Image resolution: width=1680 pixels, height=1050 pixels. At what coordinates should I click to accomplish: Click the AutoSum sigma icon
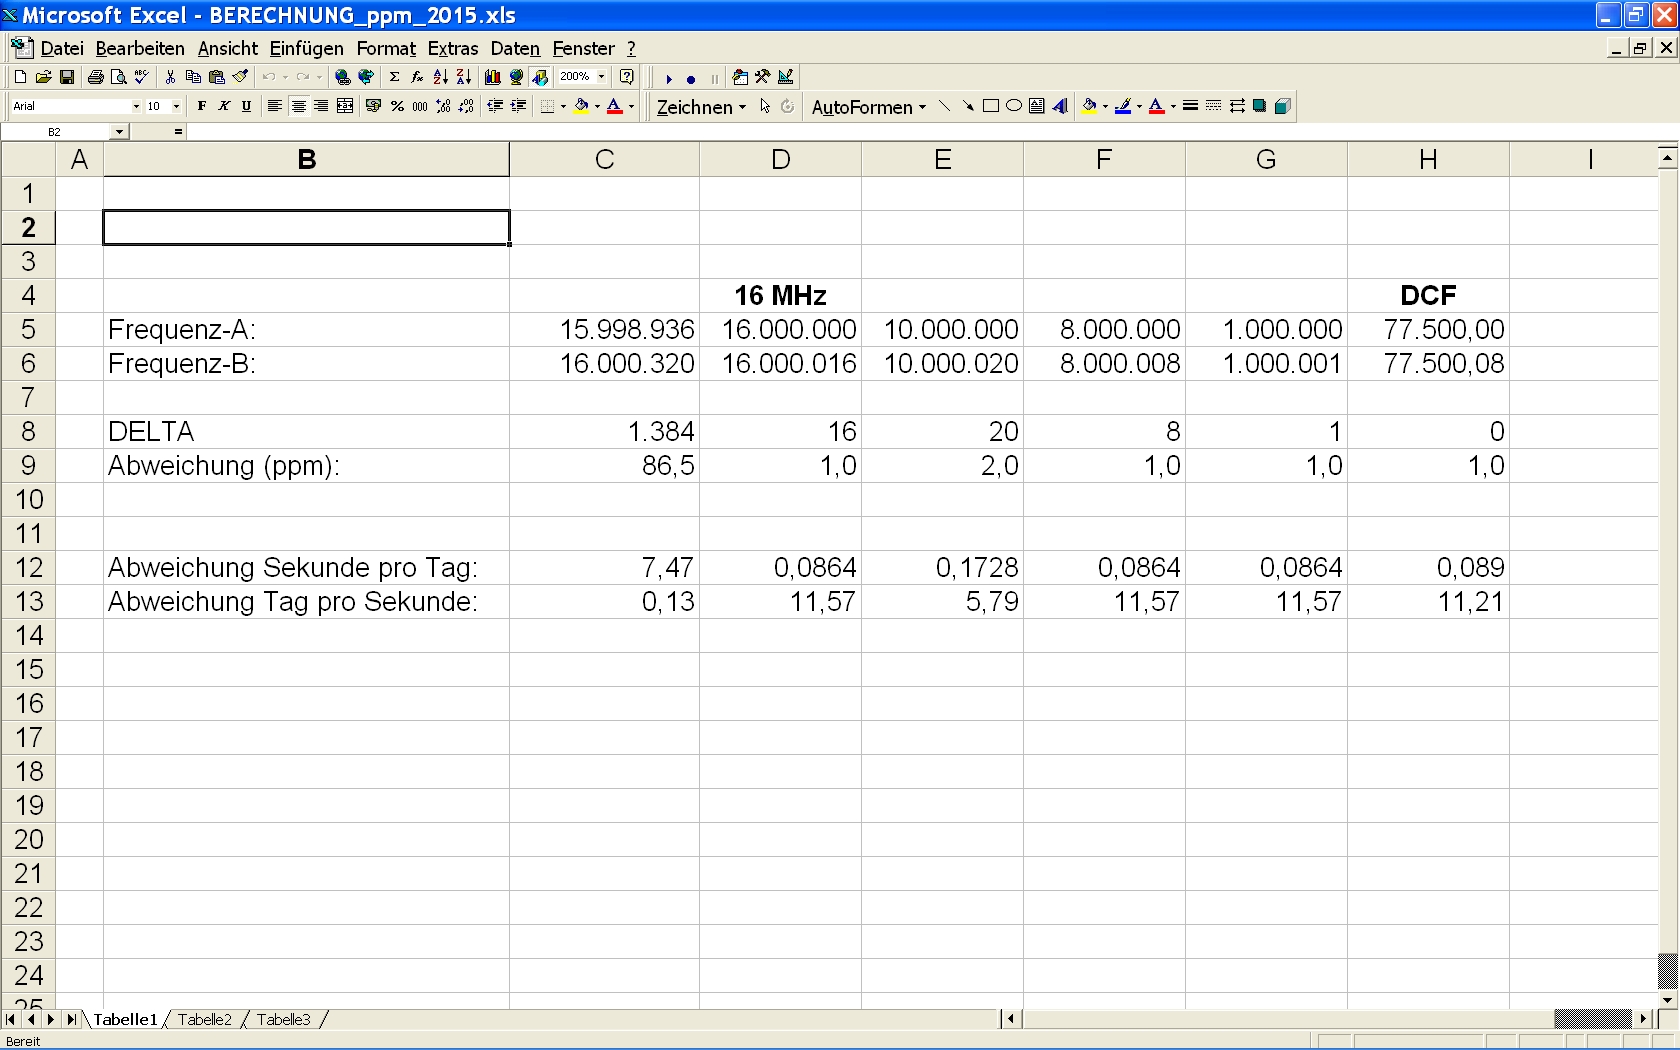coord(394,77)
